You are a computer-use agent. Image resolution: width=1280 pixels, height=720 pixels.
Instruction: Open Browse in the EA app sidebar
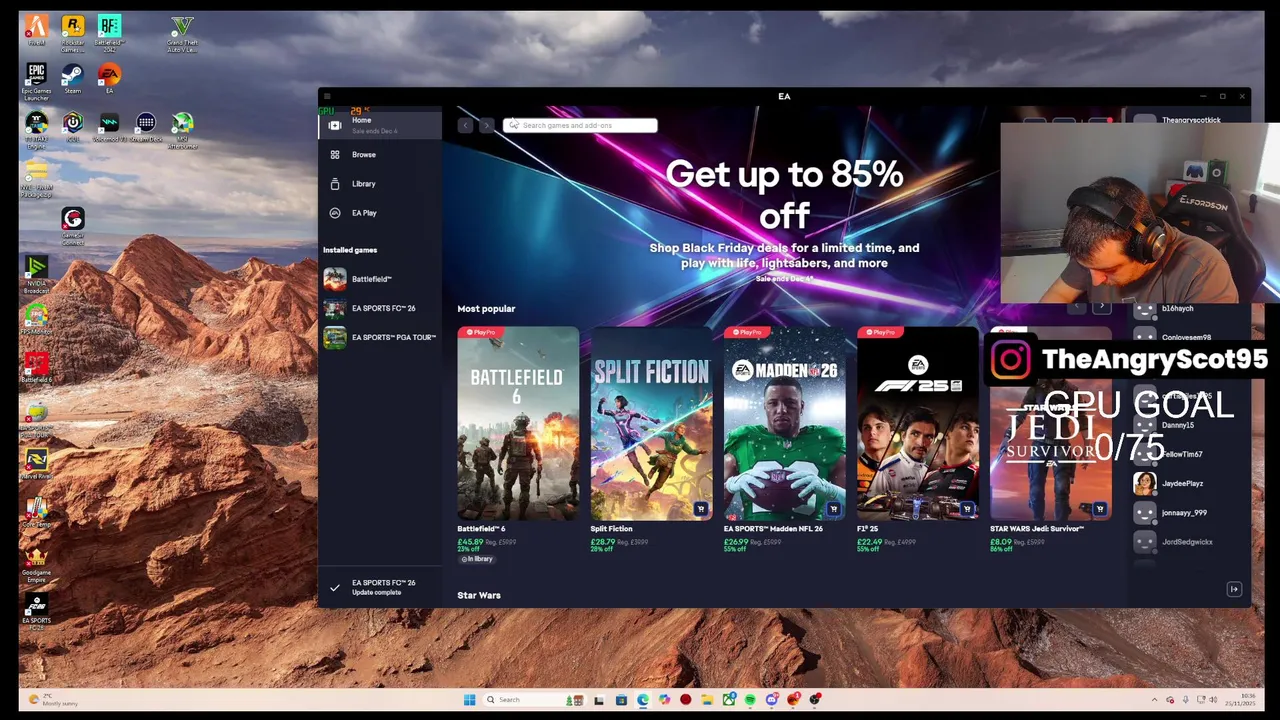click(x=380, y=155)
